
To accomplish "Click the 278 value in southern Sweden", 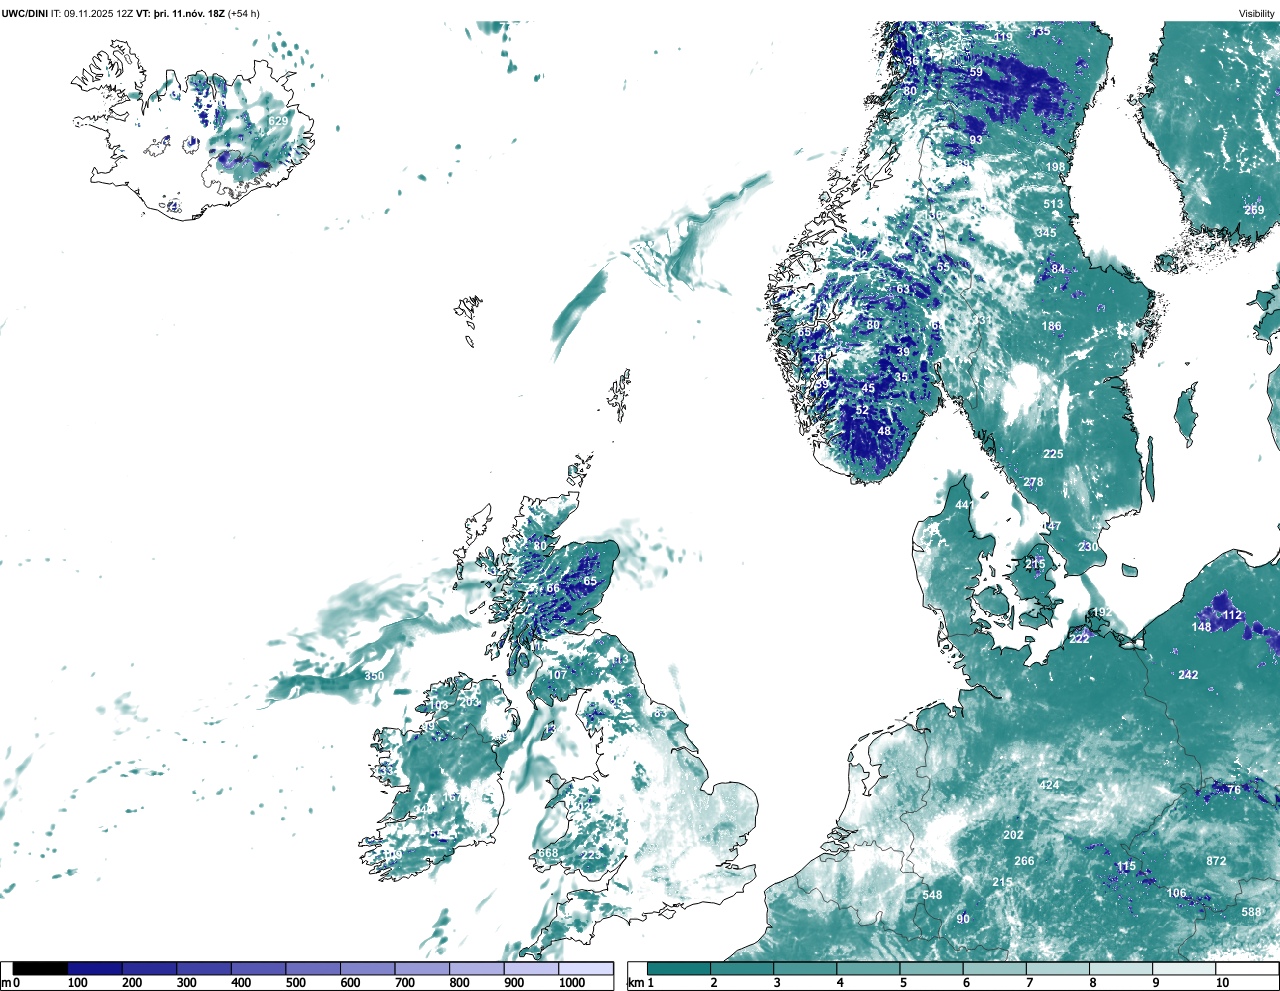I will [1033, 482].
